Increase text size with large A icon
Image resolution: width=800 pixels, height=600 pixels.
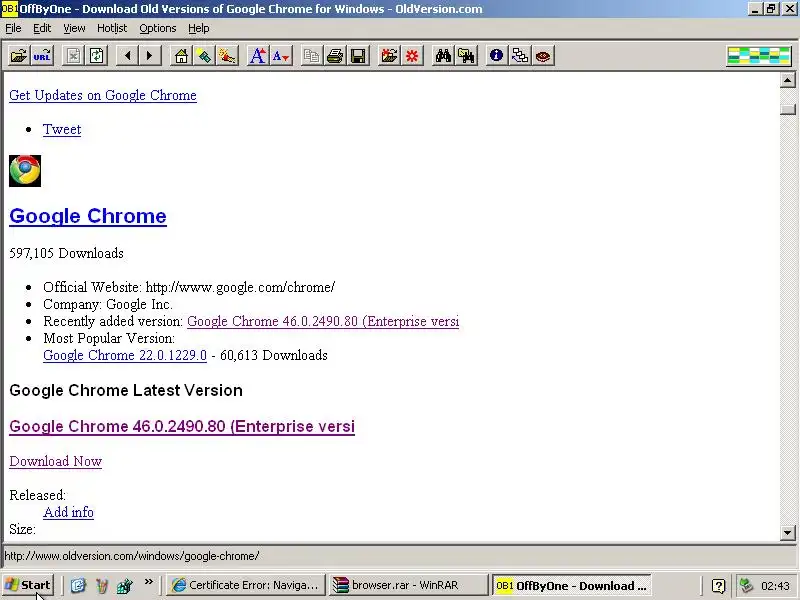(258, 56)
